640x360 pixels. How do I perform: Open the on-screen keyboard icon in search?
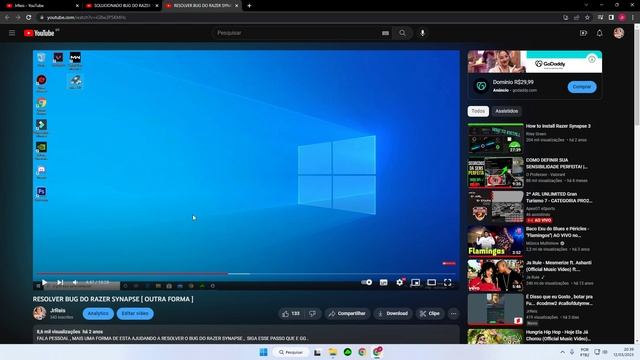coord(385,33)
